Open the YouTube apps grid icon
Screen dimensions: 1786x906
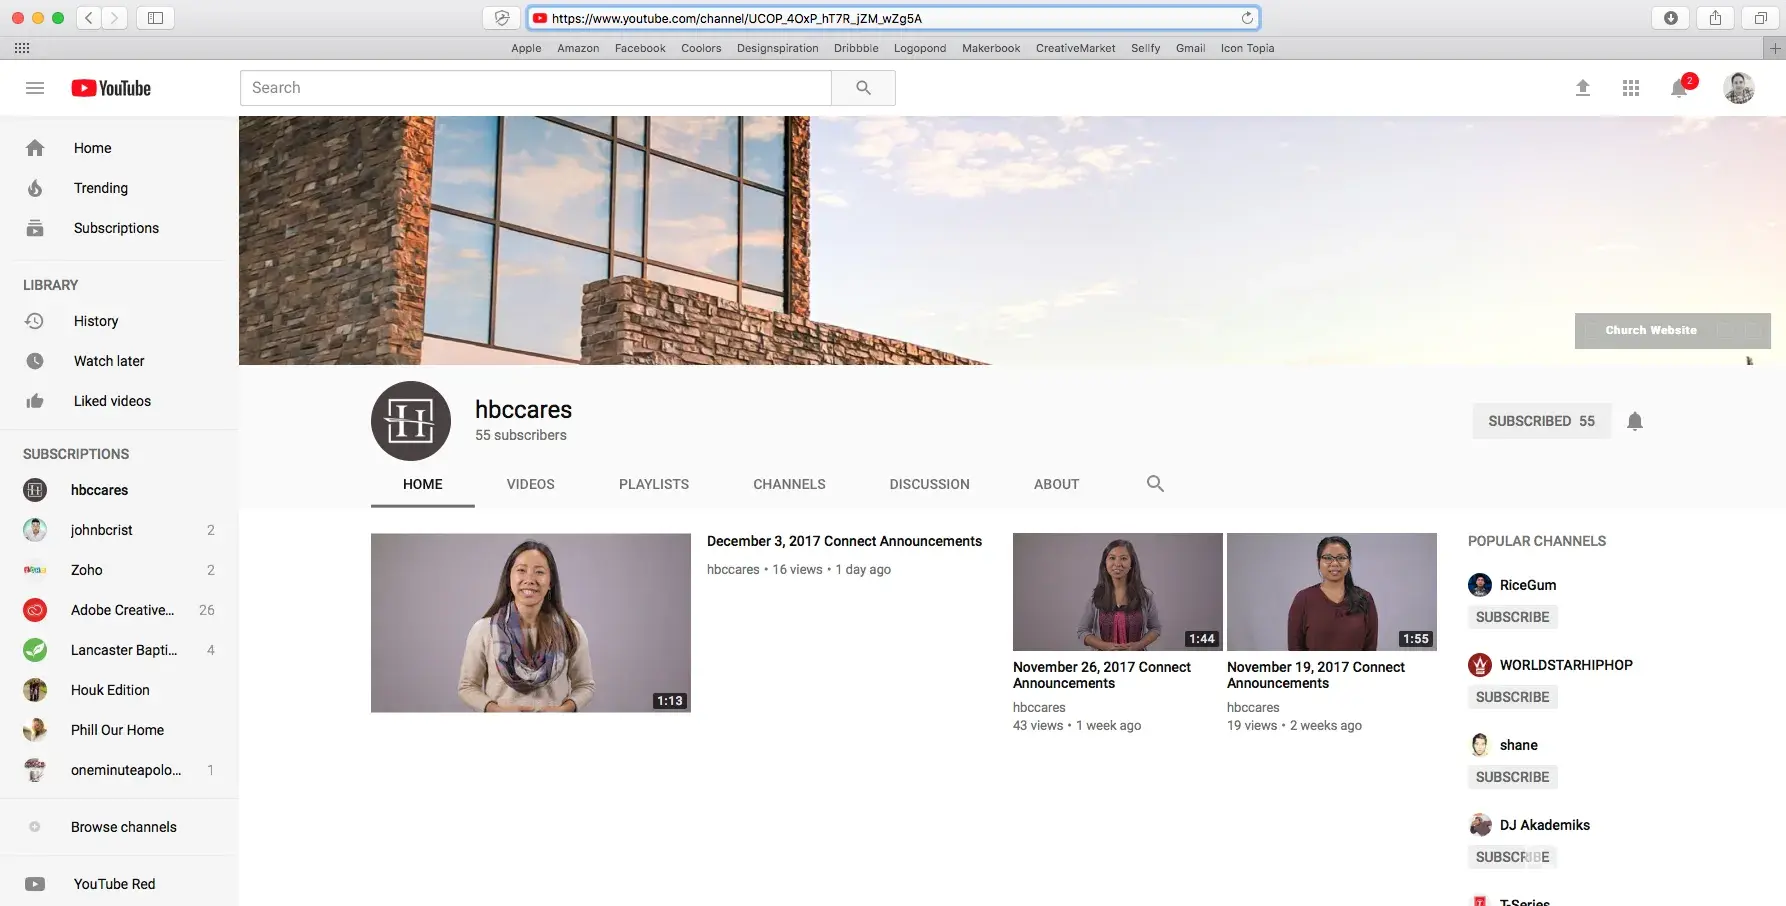[x=1630, y=88]
